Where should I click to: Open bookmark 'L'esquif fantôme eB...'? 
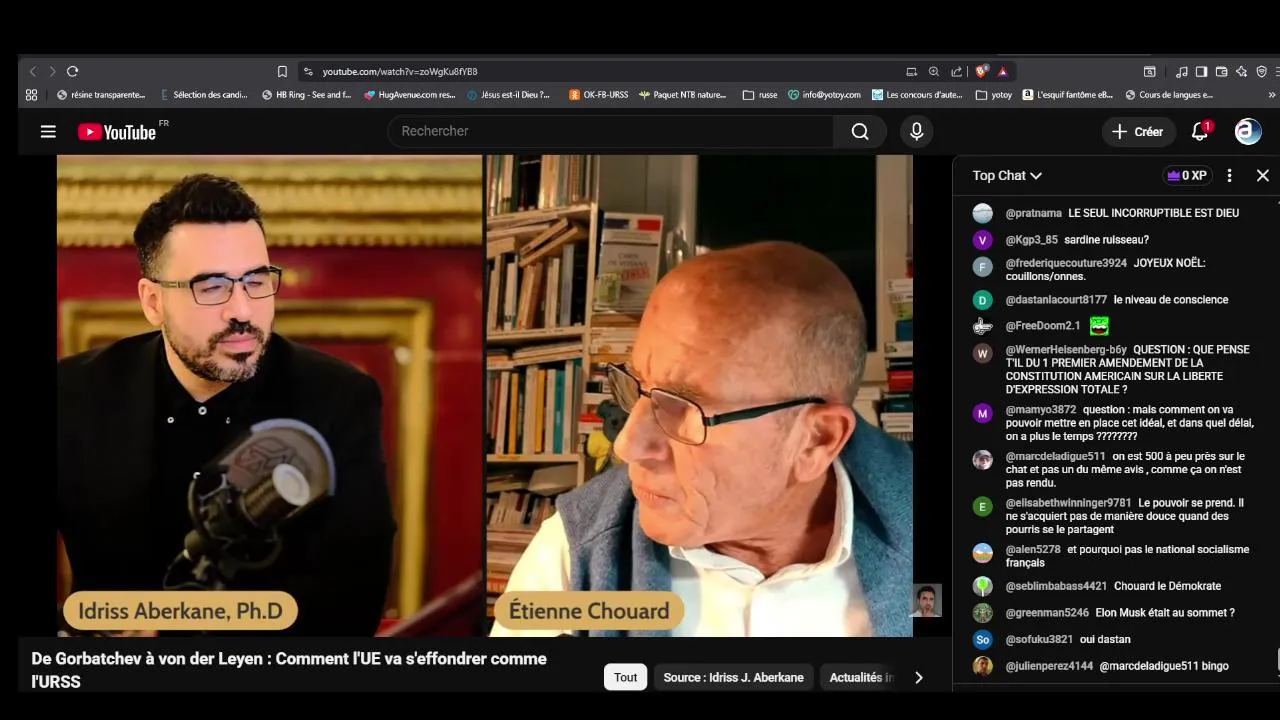point(1067,95)
